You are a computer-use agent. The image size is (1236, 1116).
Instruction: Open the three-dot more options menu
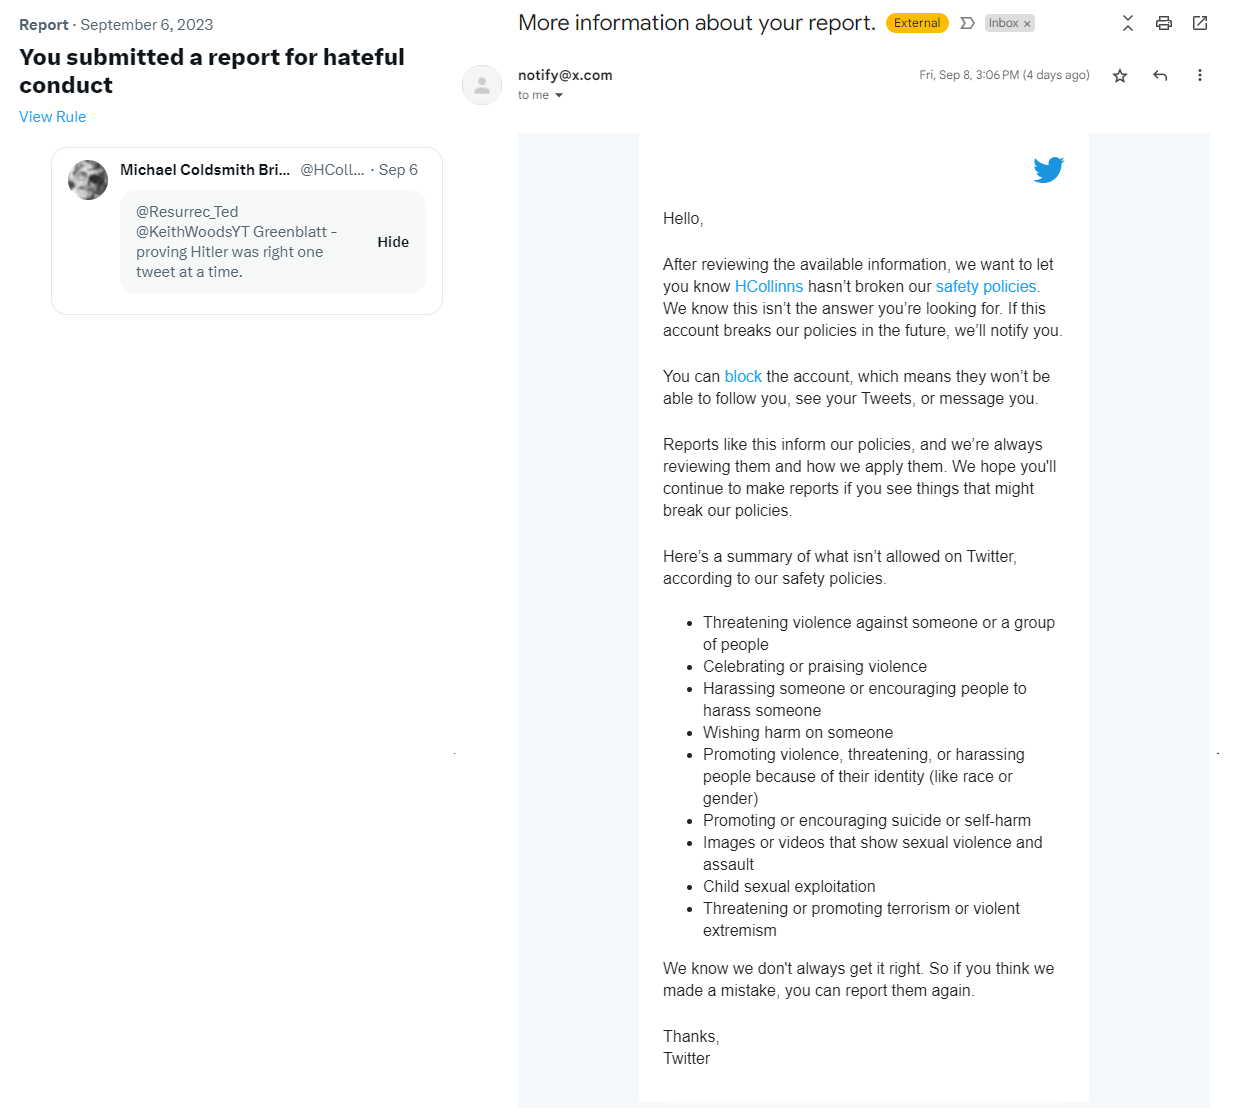click(x=1200, y=76)
